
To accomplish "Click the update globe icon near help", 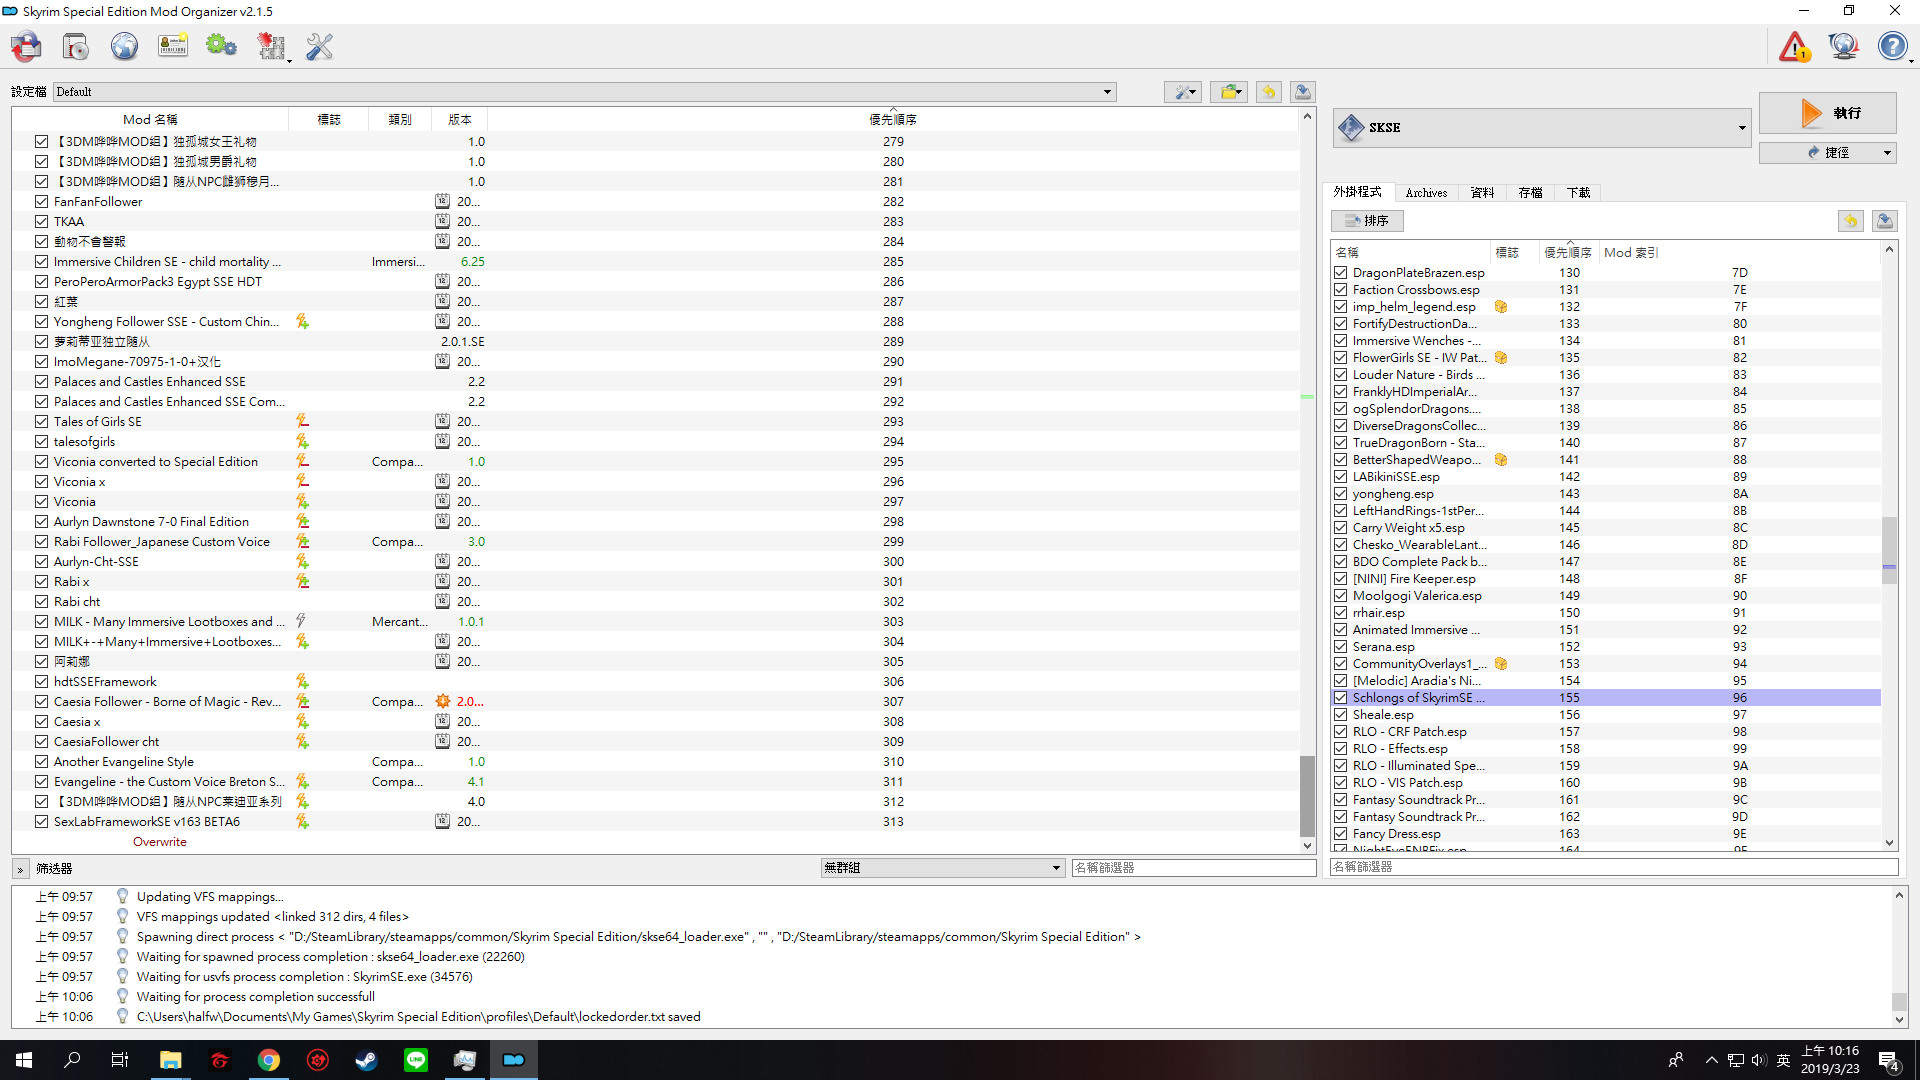I will pos(1843,46).
